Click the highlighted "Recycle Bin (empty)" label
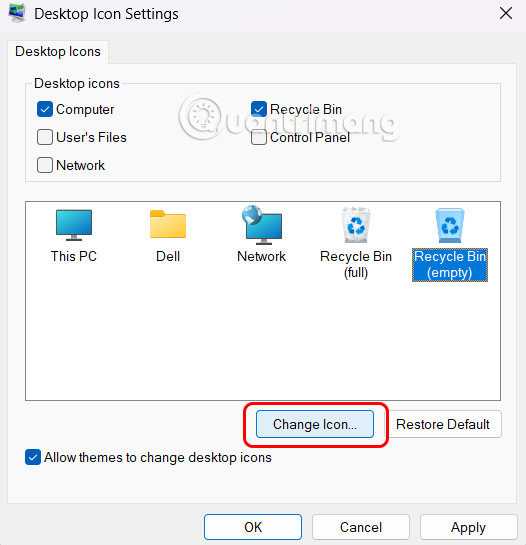The height and width of the screenshot is (545, 526). [x=450, y=265]
